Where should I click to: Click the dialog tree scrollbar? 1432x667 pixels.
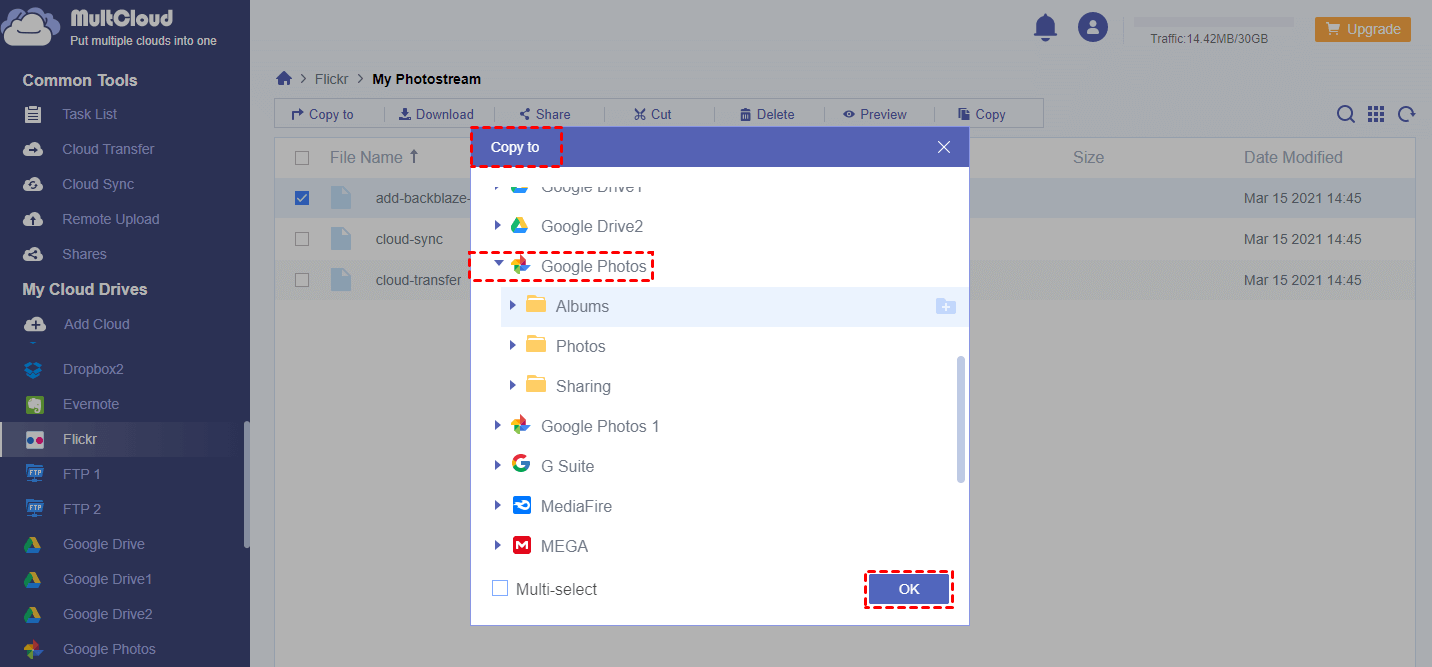(x=961, y=419)
